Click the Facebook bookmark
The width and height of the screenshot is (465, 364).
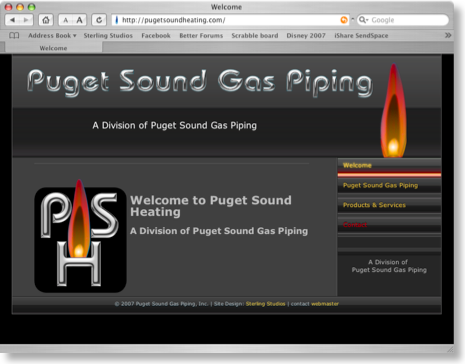(x=156, y=35)
